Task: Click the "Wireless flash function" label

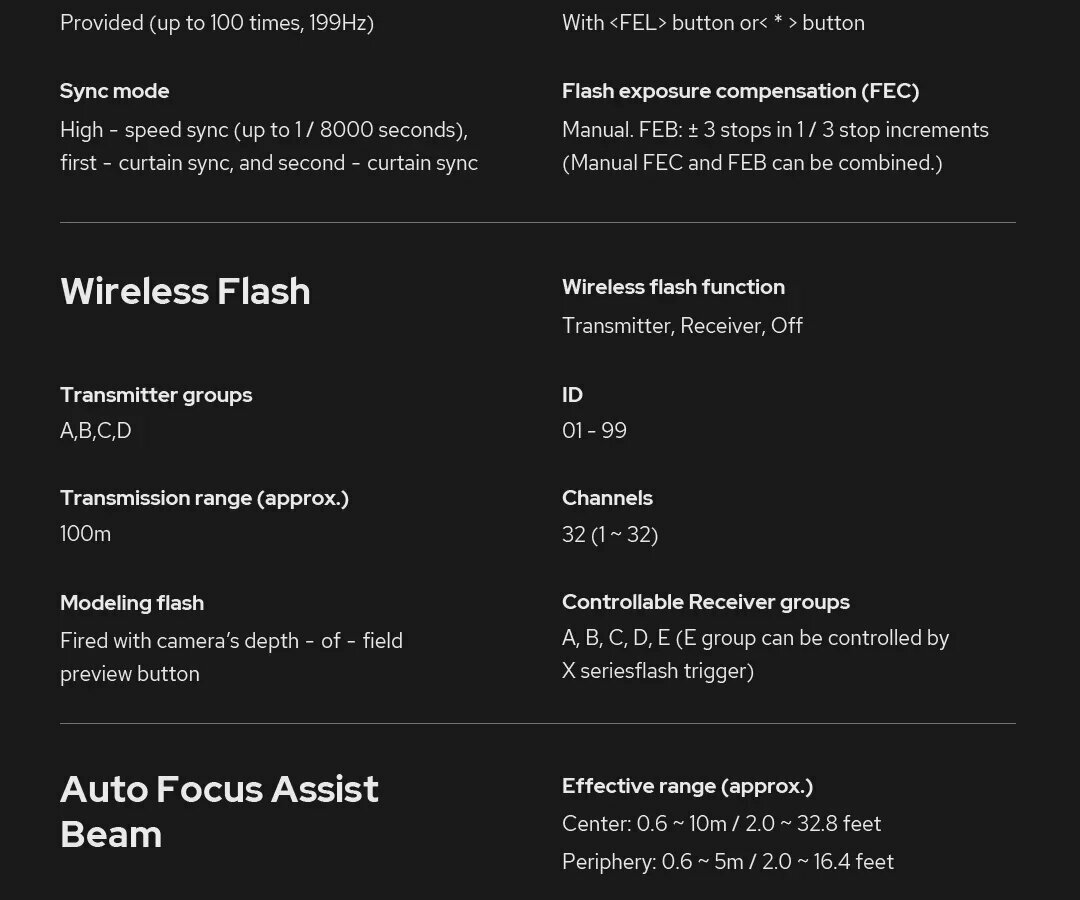Action: pos(673,287)
